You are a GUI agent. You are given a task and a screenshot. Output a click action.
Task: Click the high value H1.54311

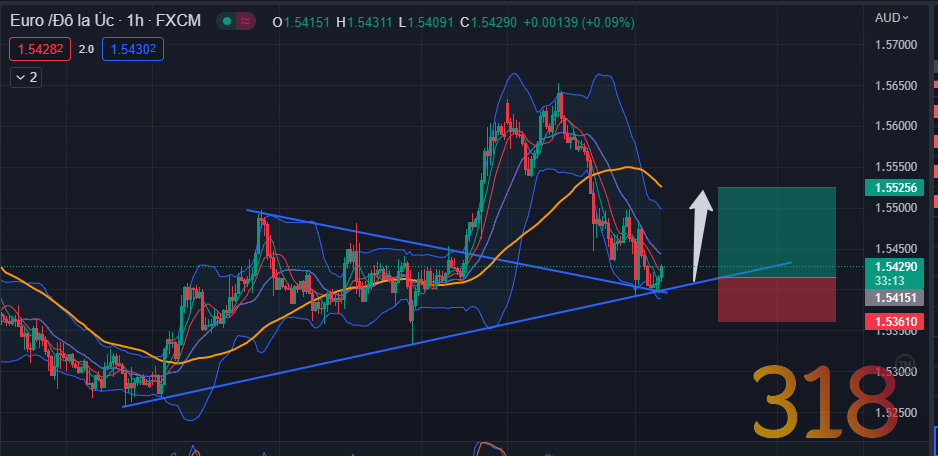[364, 22]
